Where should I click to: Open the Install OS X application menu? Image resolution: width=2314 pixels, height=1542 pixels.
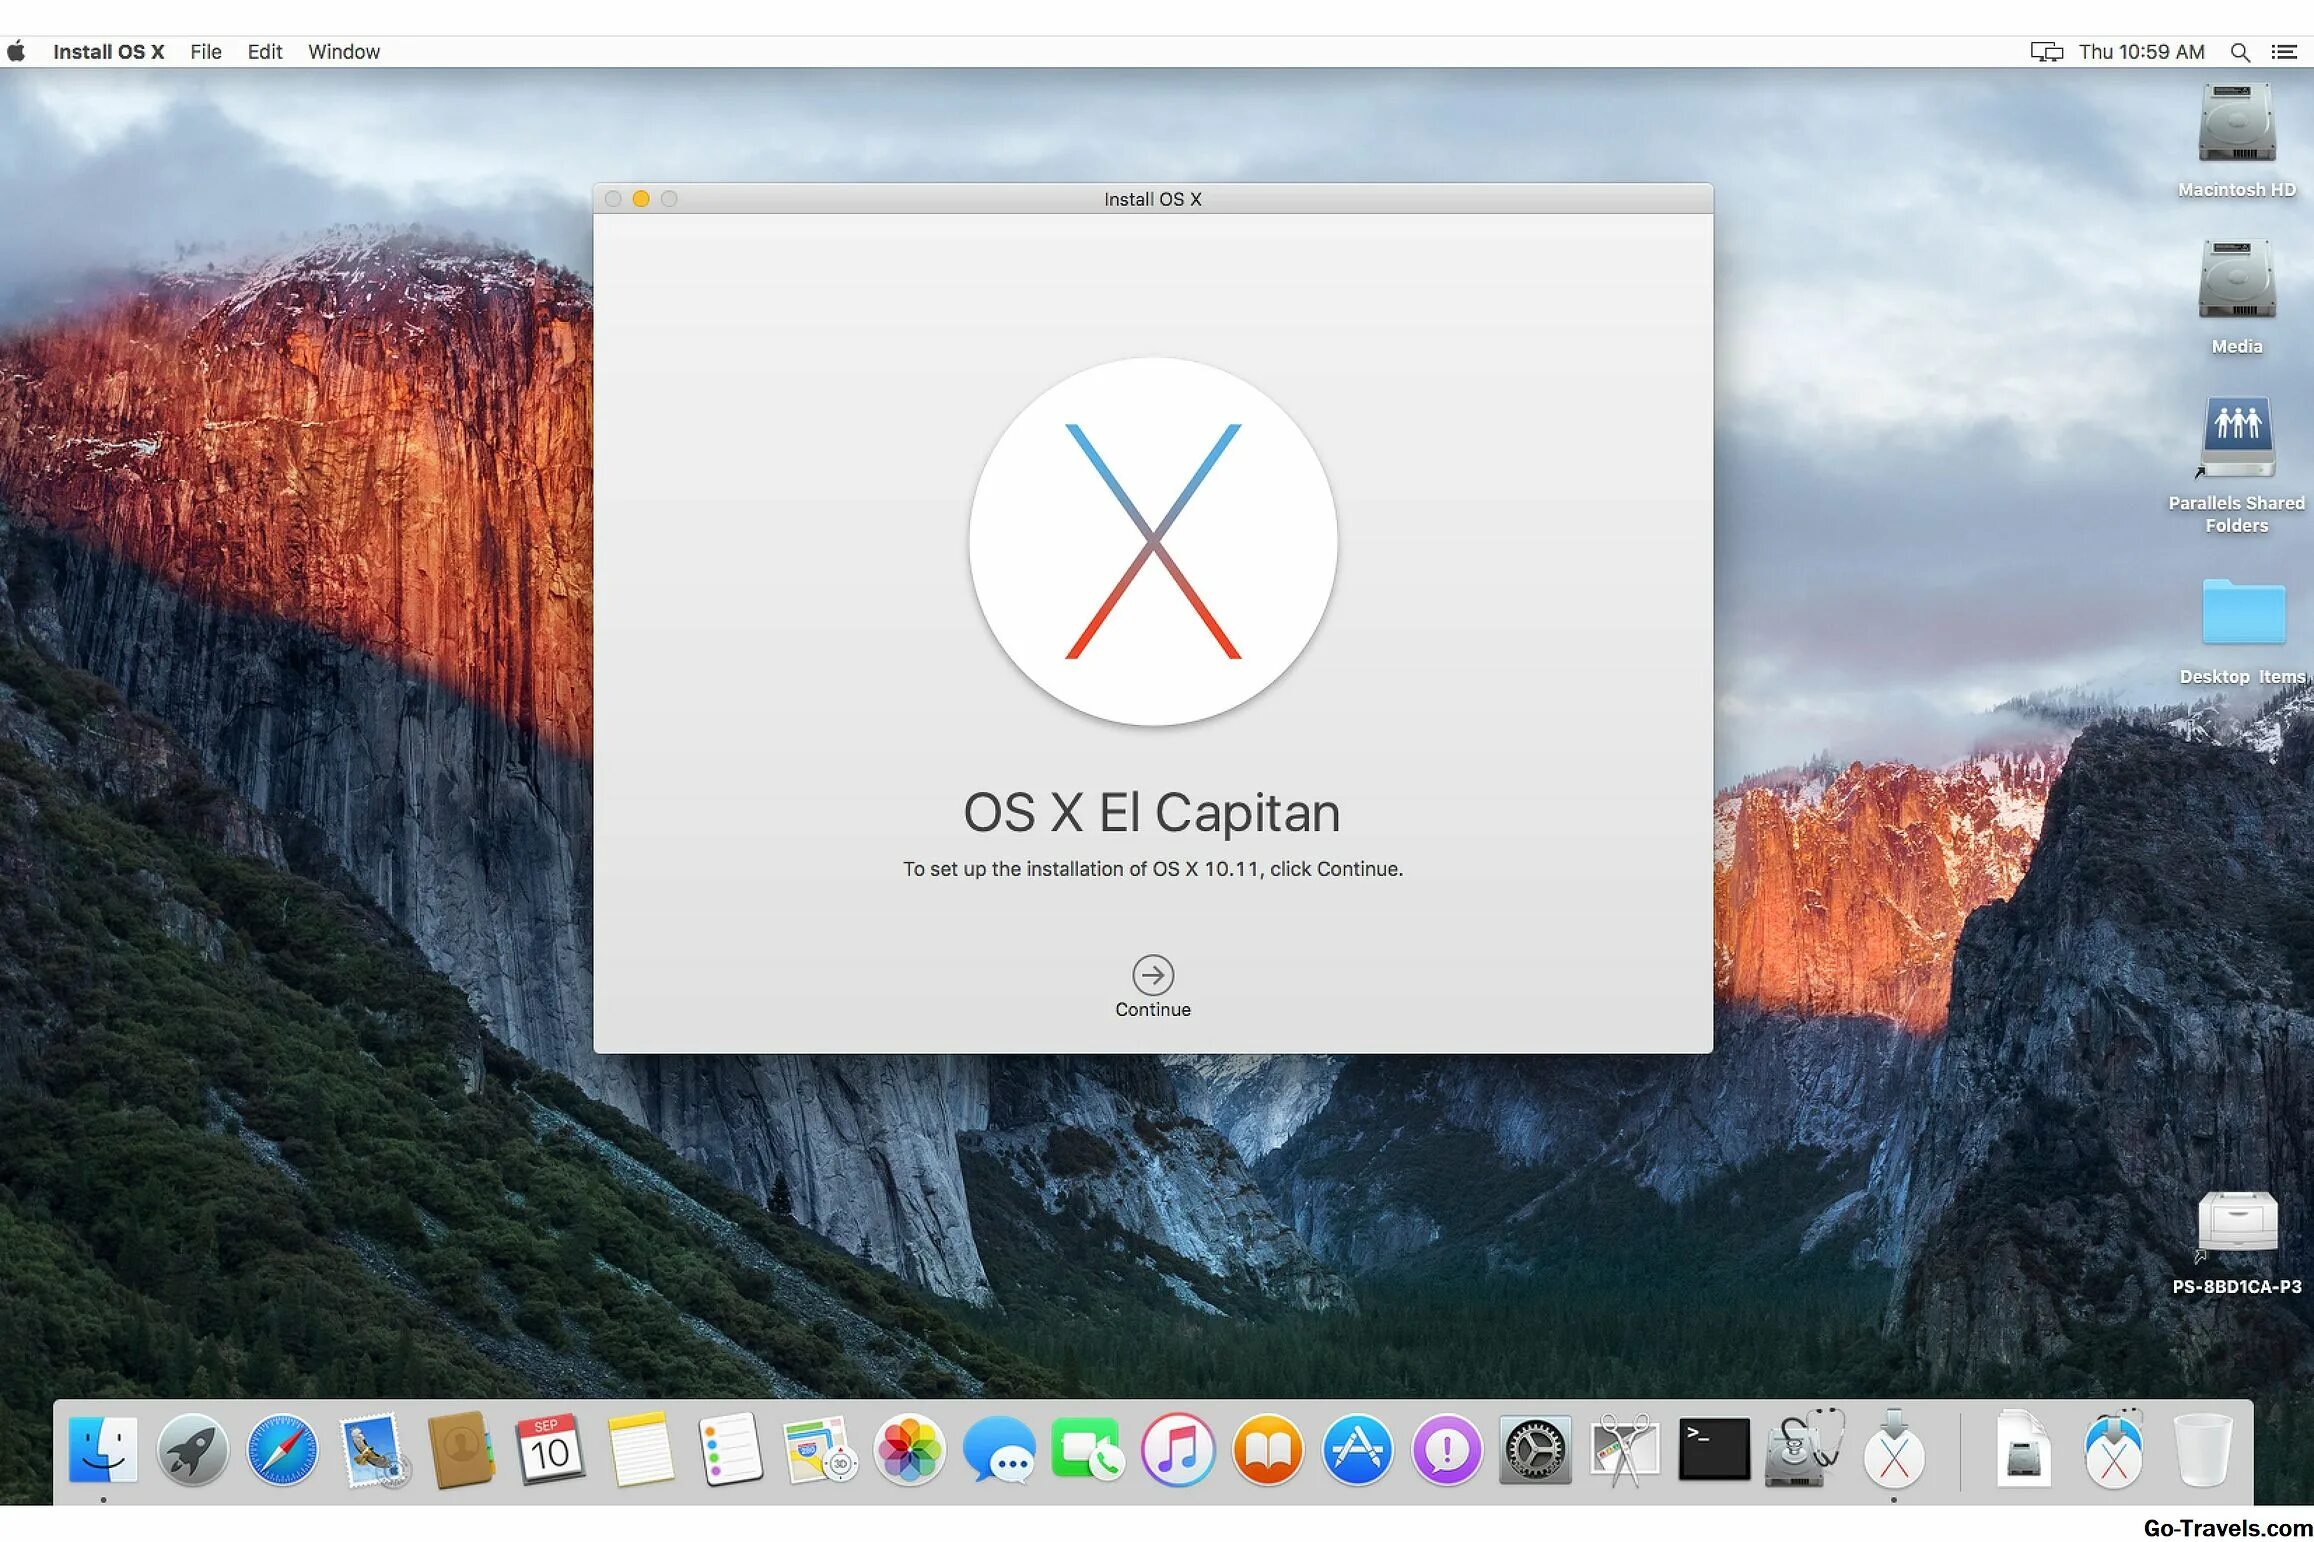click(x=108, y=52)
